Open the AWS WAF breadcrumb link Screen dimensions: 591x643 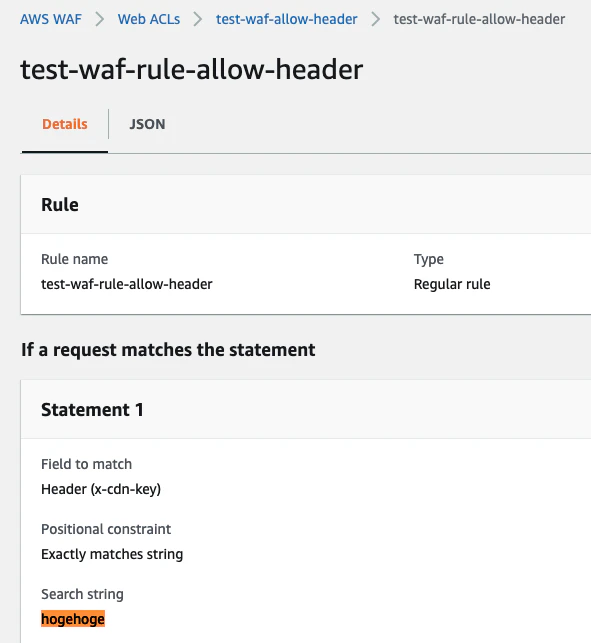tap(51, 19)
